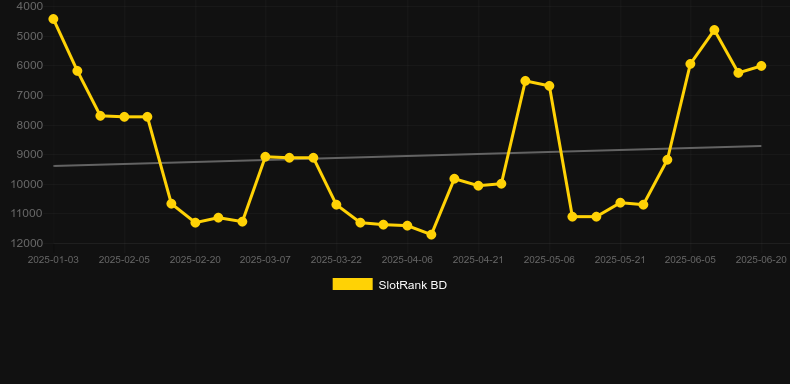
Task: Select the data point above 2025-04-06
Action: pyautogui.click(x=407, y=225)
